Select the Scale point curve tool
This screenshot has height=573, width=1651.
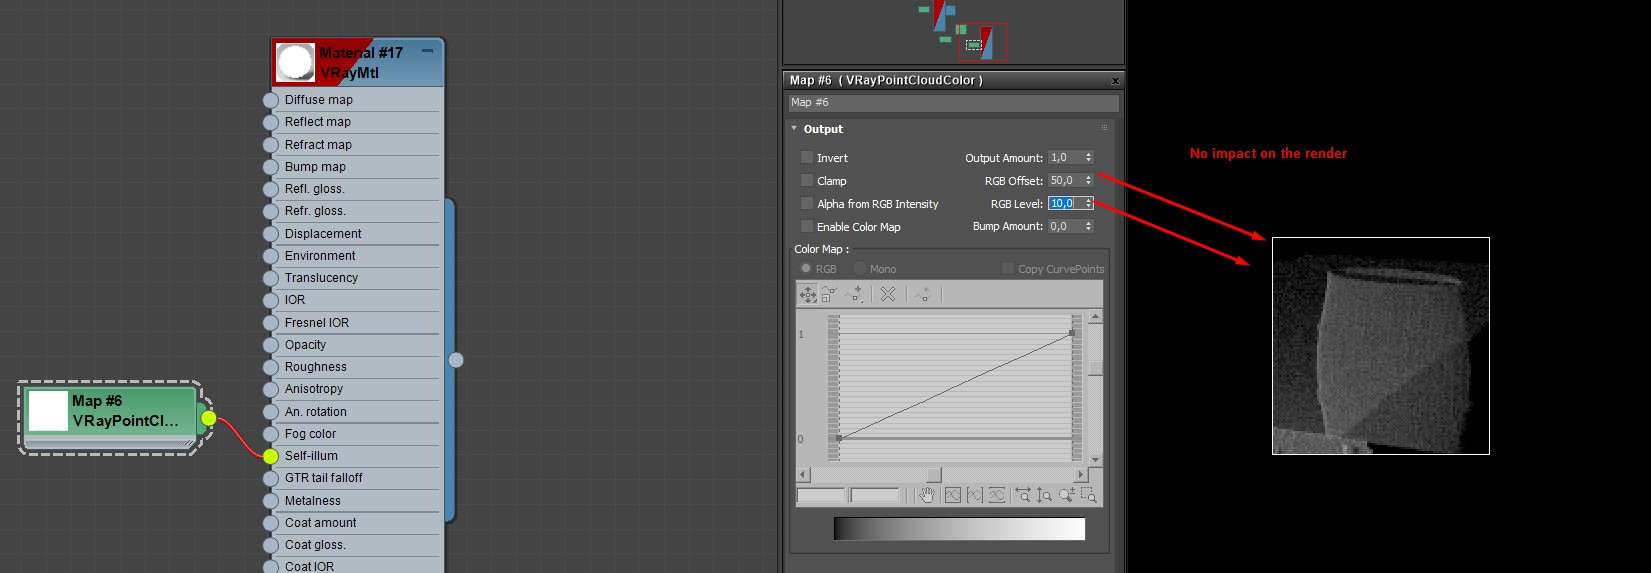coord(829,294)
